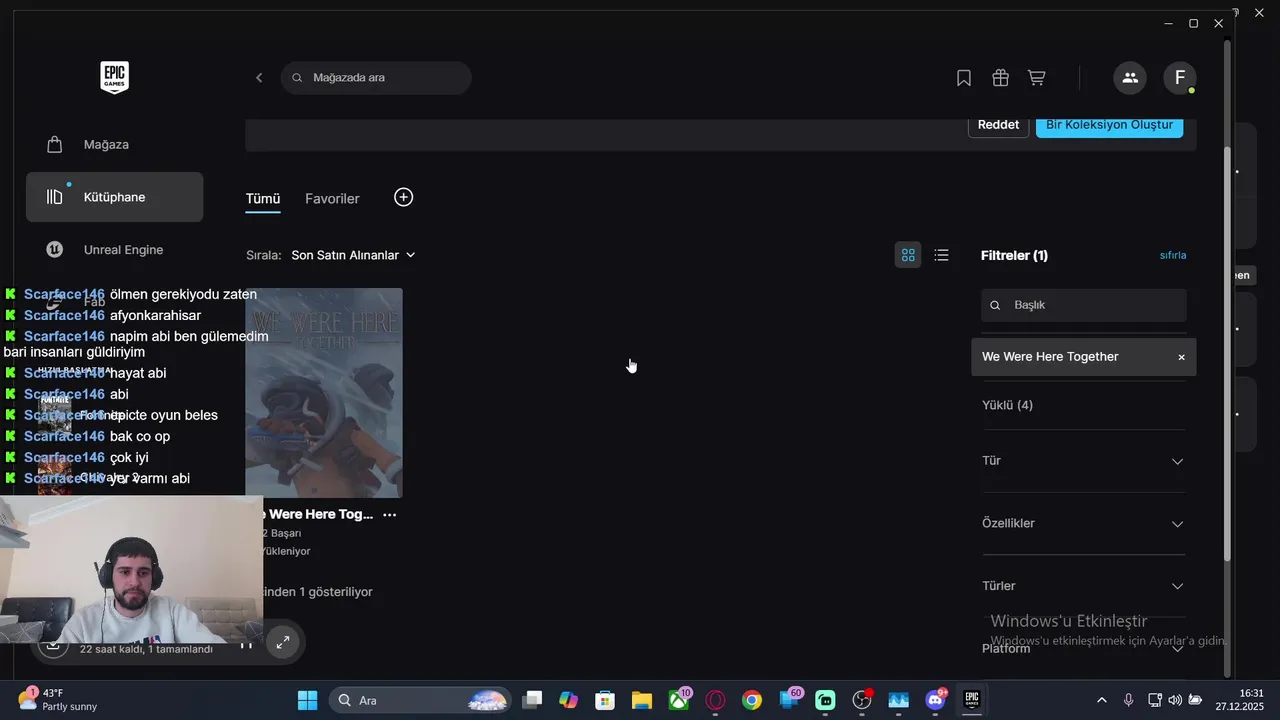Expand the Türler filter section
1280x720 pixels.
pos(1084,586)
